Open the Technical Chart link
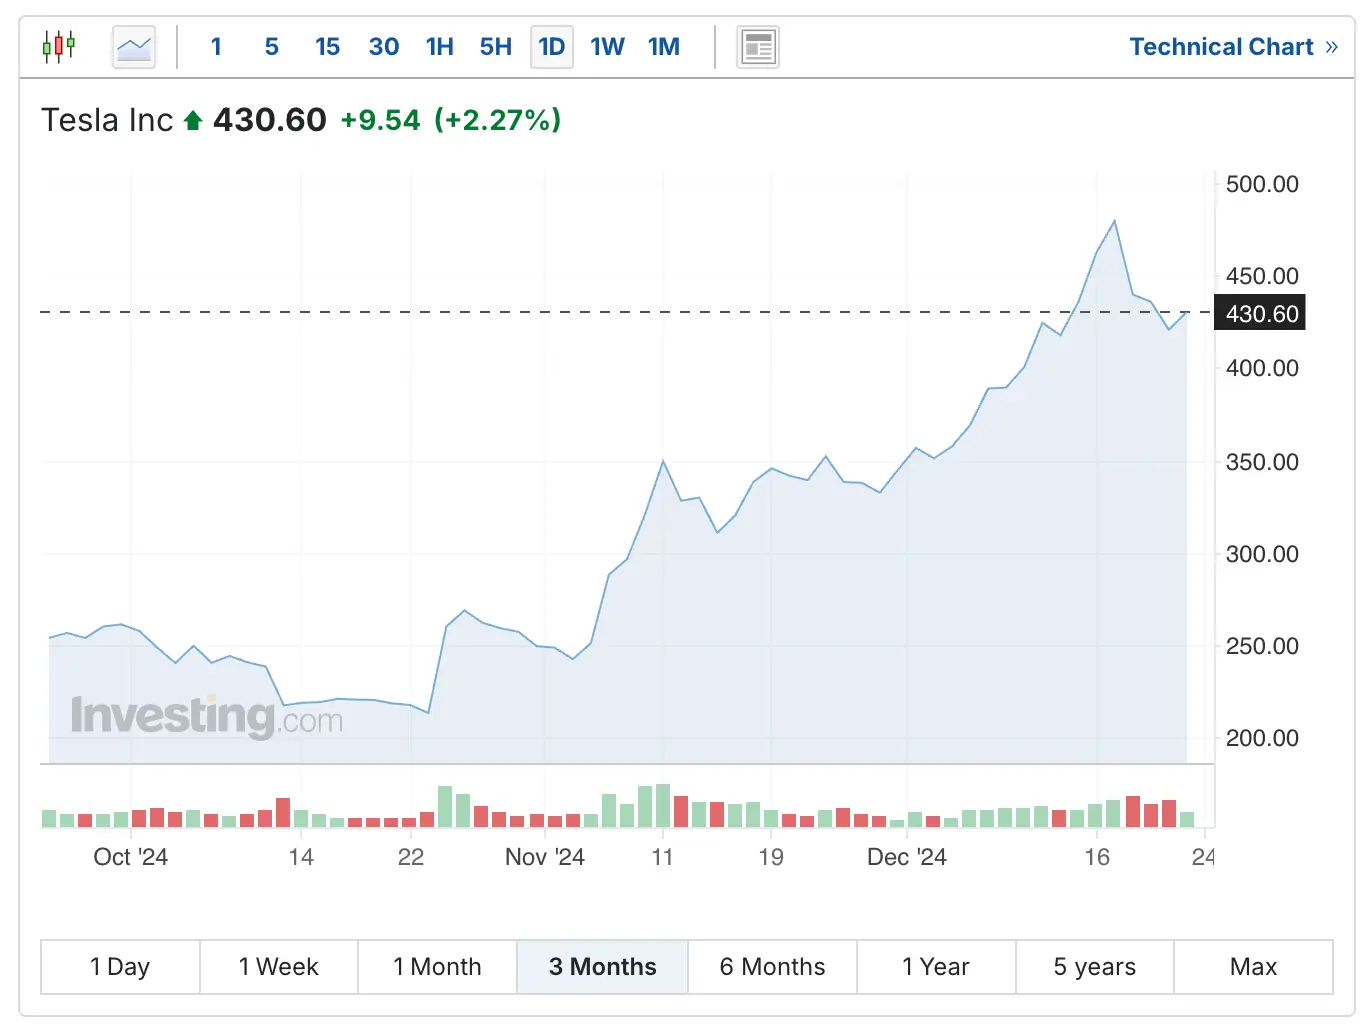Image resolution: width=1370 pixels, height=1030 pixels. (1232, 47)
